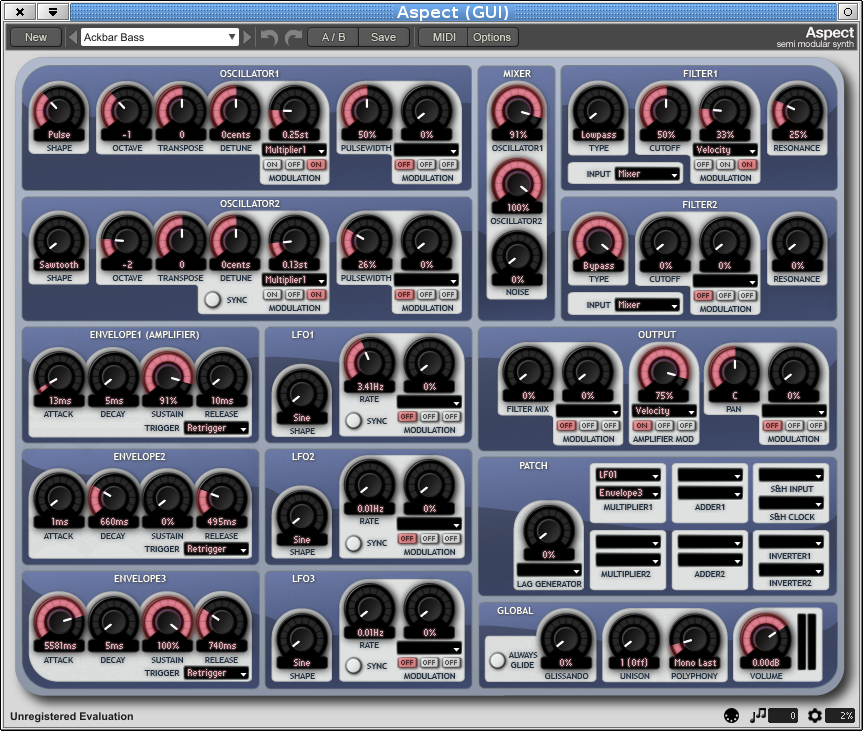The image size is (863, 731).
Task: Open the Options menu
Action: [x=492, y=37]
